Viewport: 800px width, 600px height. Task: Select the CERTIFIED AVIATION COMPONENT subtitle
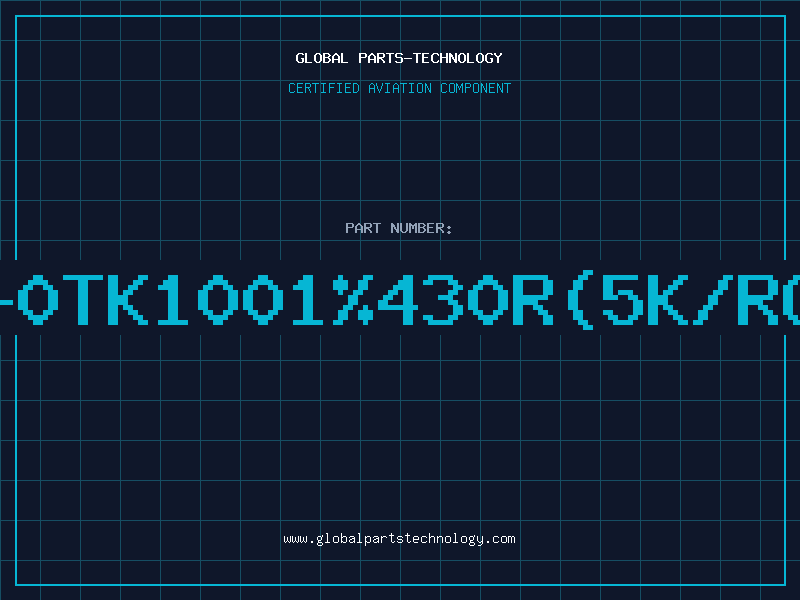click(399, 88)
